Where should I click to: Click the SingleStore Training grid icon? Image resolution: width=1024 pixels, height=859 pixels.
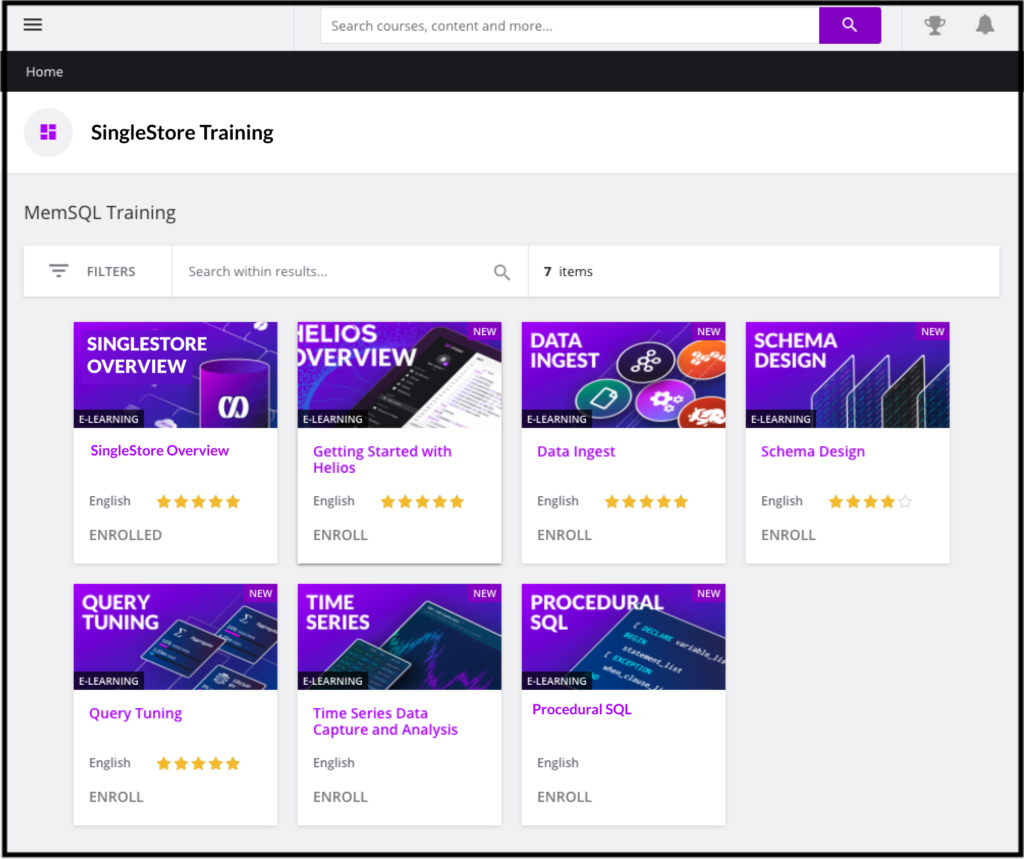tap(48, 132)
